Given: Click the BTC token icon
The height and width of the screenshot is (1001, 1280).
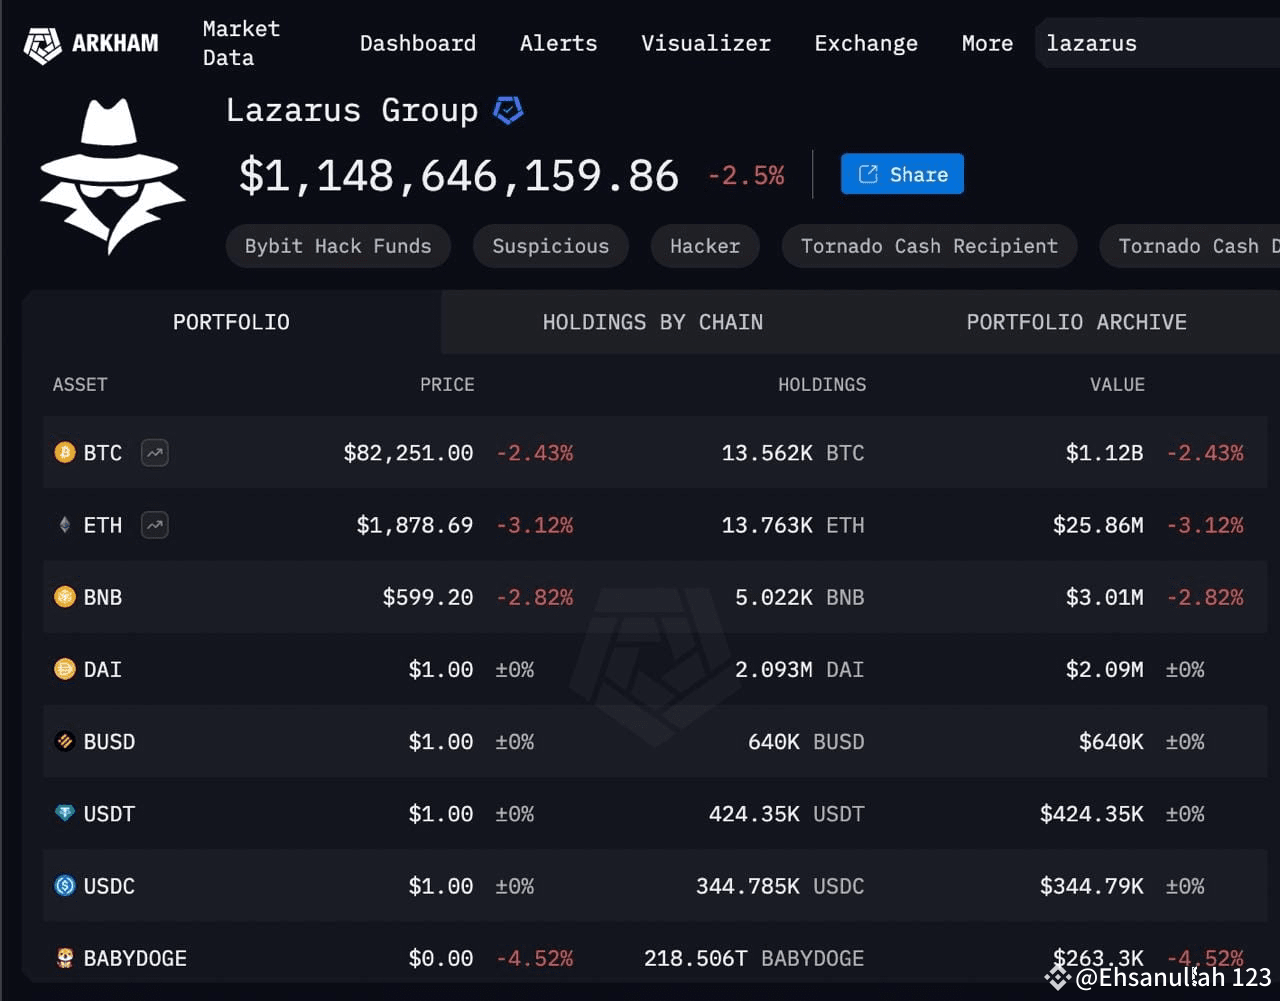Looking at the screenshot, I should [64, 453].
